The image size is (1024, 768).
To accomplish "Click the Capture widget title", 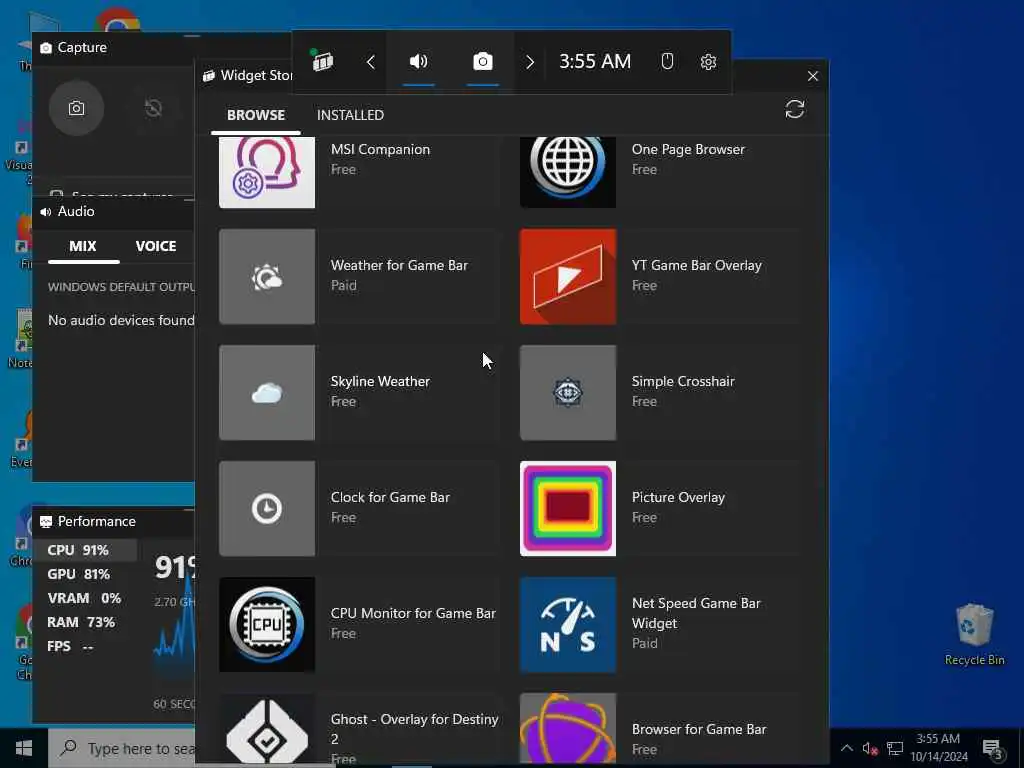I will tap(82, 47).
